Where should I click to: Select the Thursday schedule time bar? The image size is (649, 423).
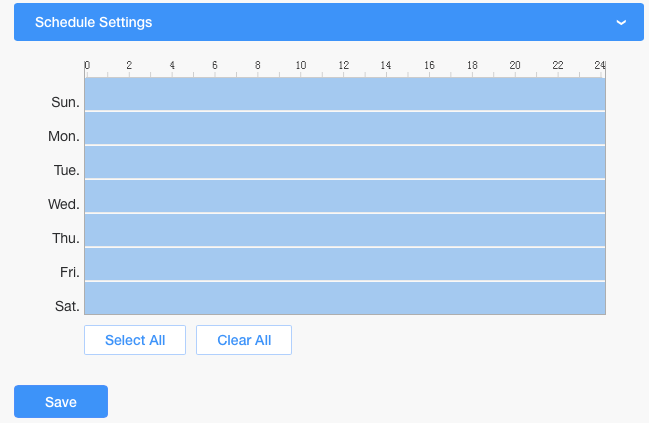[x=345, y=231]
